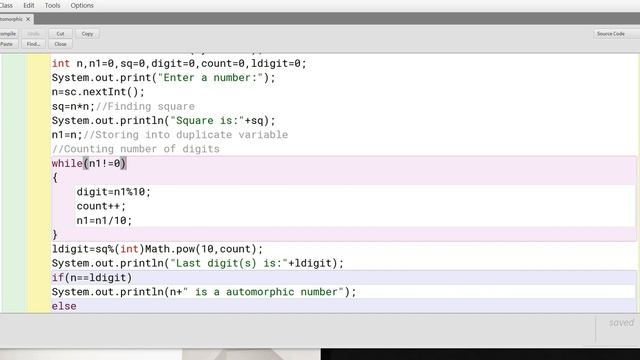The image size is (640, 360).
Task: Click the Paste button
Action: click(x=8, y=44)
